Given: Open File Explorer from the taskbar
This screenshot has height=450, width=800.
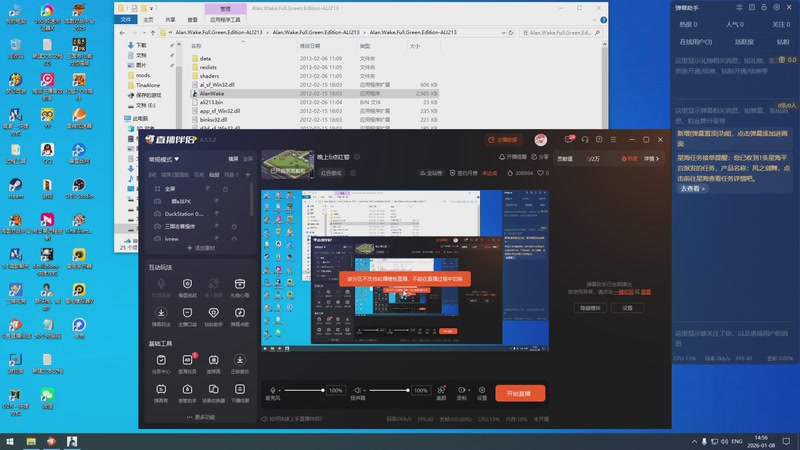Looking at the screenshot, I should click(31, 441).
